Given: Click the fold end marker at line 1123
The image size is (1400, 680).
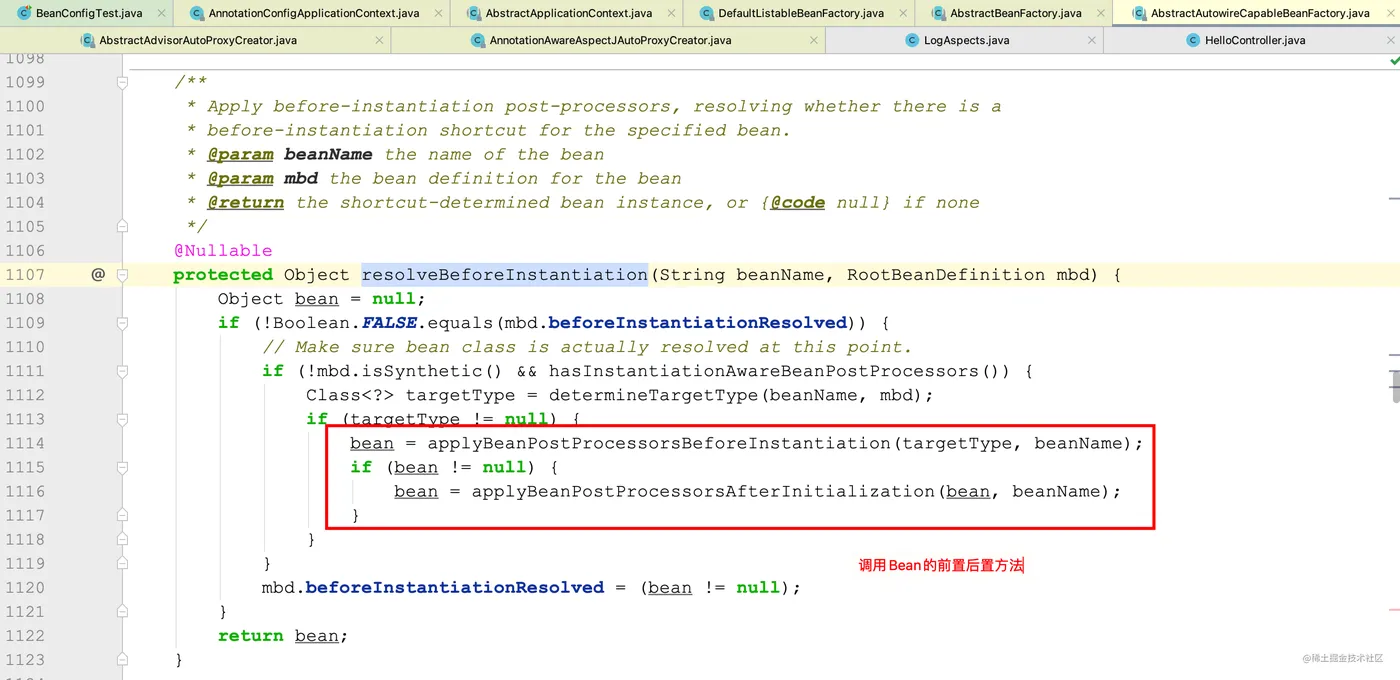Looking at the screenshot, I should pyautogui.click(x=122, y=659).
